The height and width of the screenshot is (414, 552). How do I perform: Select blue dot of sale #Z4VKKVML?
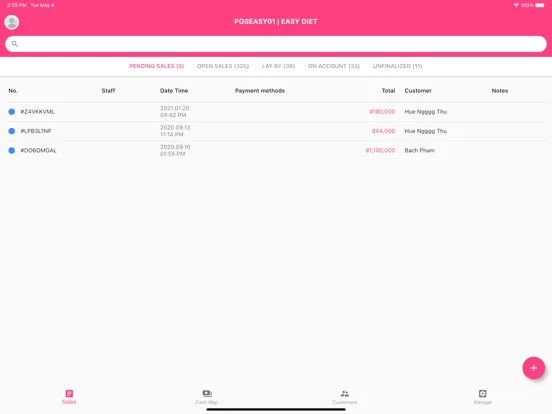coord(12,112)
